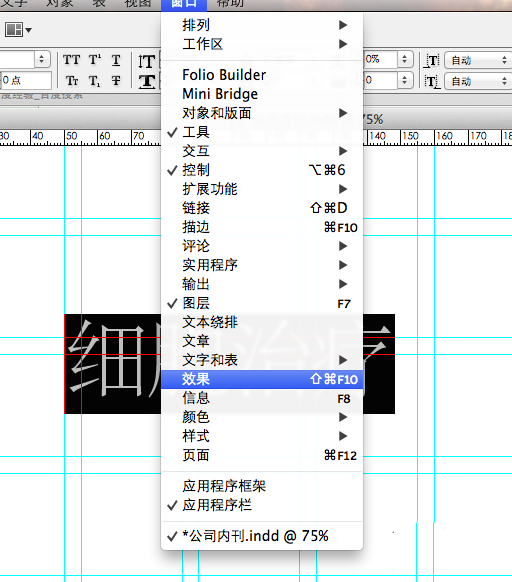Expand the 扩展功能 submenu
Viewport: 512px width, 582px height.
pos(262,189)
